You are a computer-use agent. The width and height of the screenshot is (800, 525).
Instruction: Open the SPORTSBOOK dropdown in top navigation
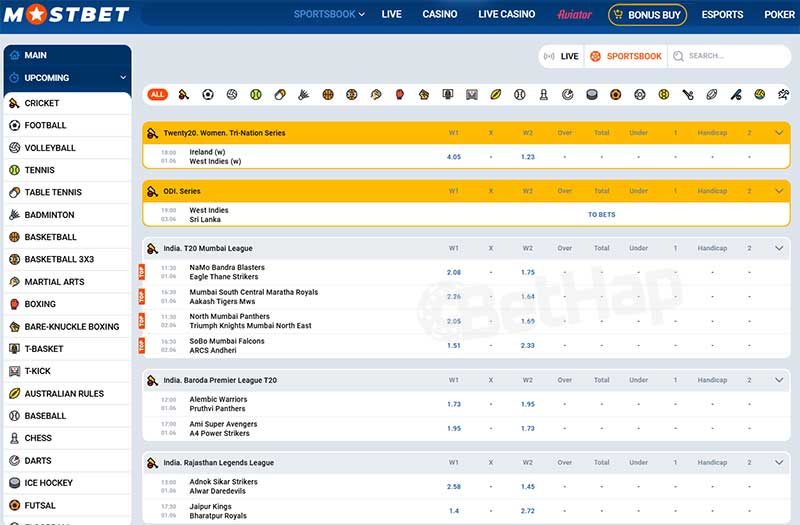coord(329,14)
